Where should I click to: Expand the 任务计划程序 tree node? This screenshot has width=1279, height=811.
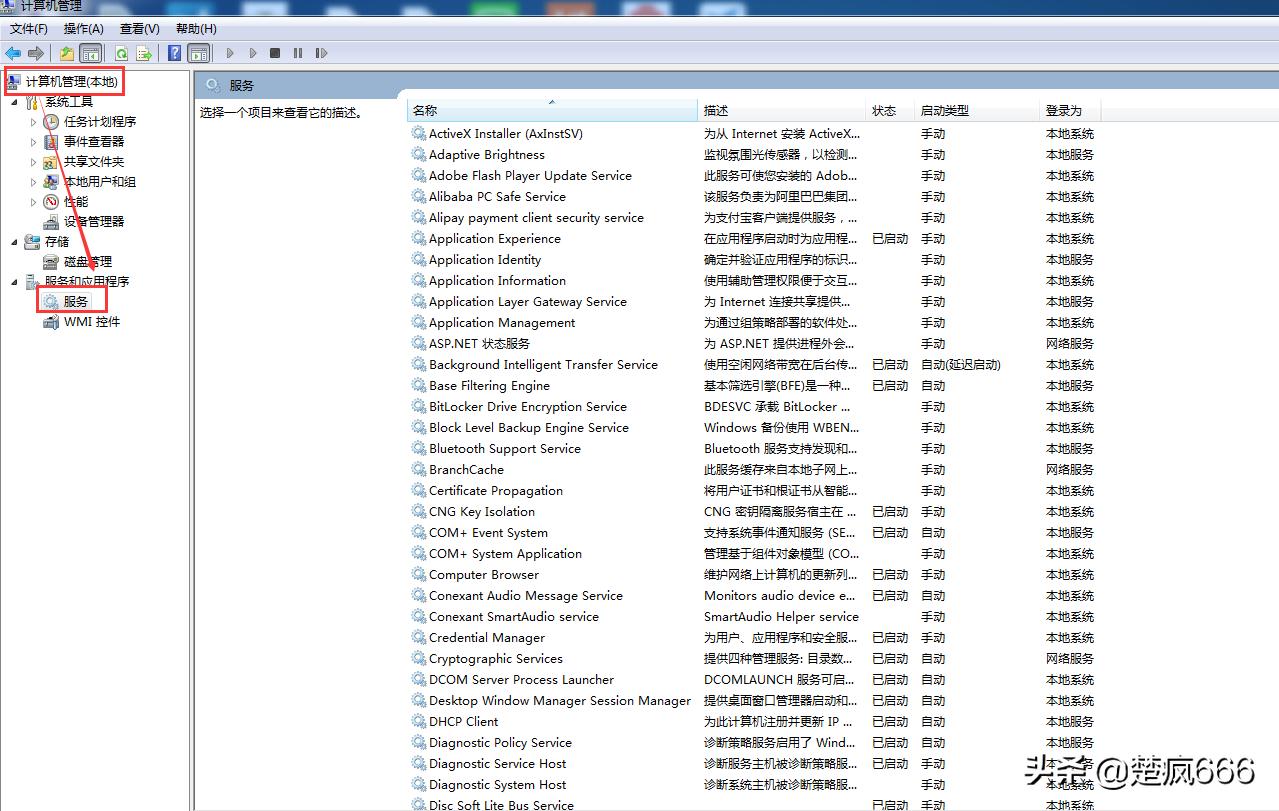click(32, 121)
